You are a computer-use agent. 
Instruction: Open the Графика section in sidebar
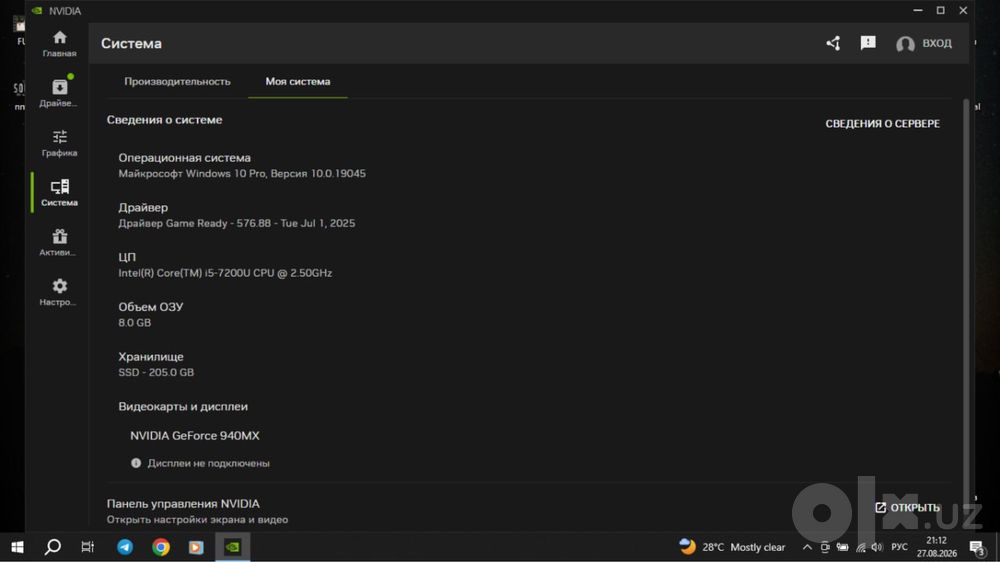click(59, 143)
